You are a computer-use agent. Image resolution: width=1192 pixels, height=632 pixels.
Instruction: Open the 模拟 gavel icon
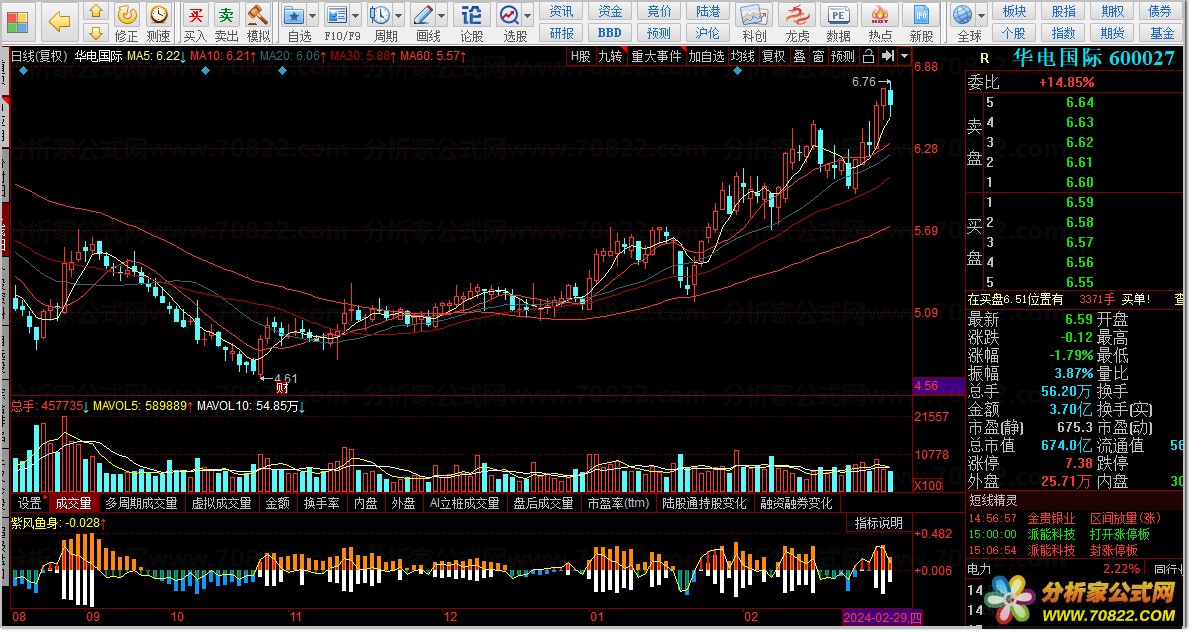pos(258,14)
